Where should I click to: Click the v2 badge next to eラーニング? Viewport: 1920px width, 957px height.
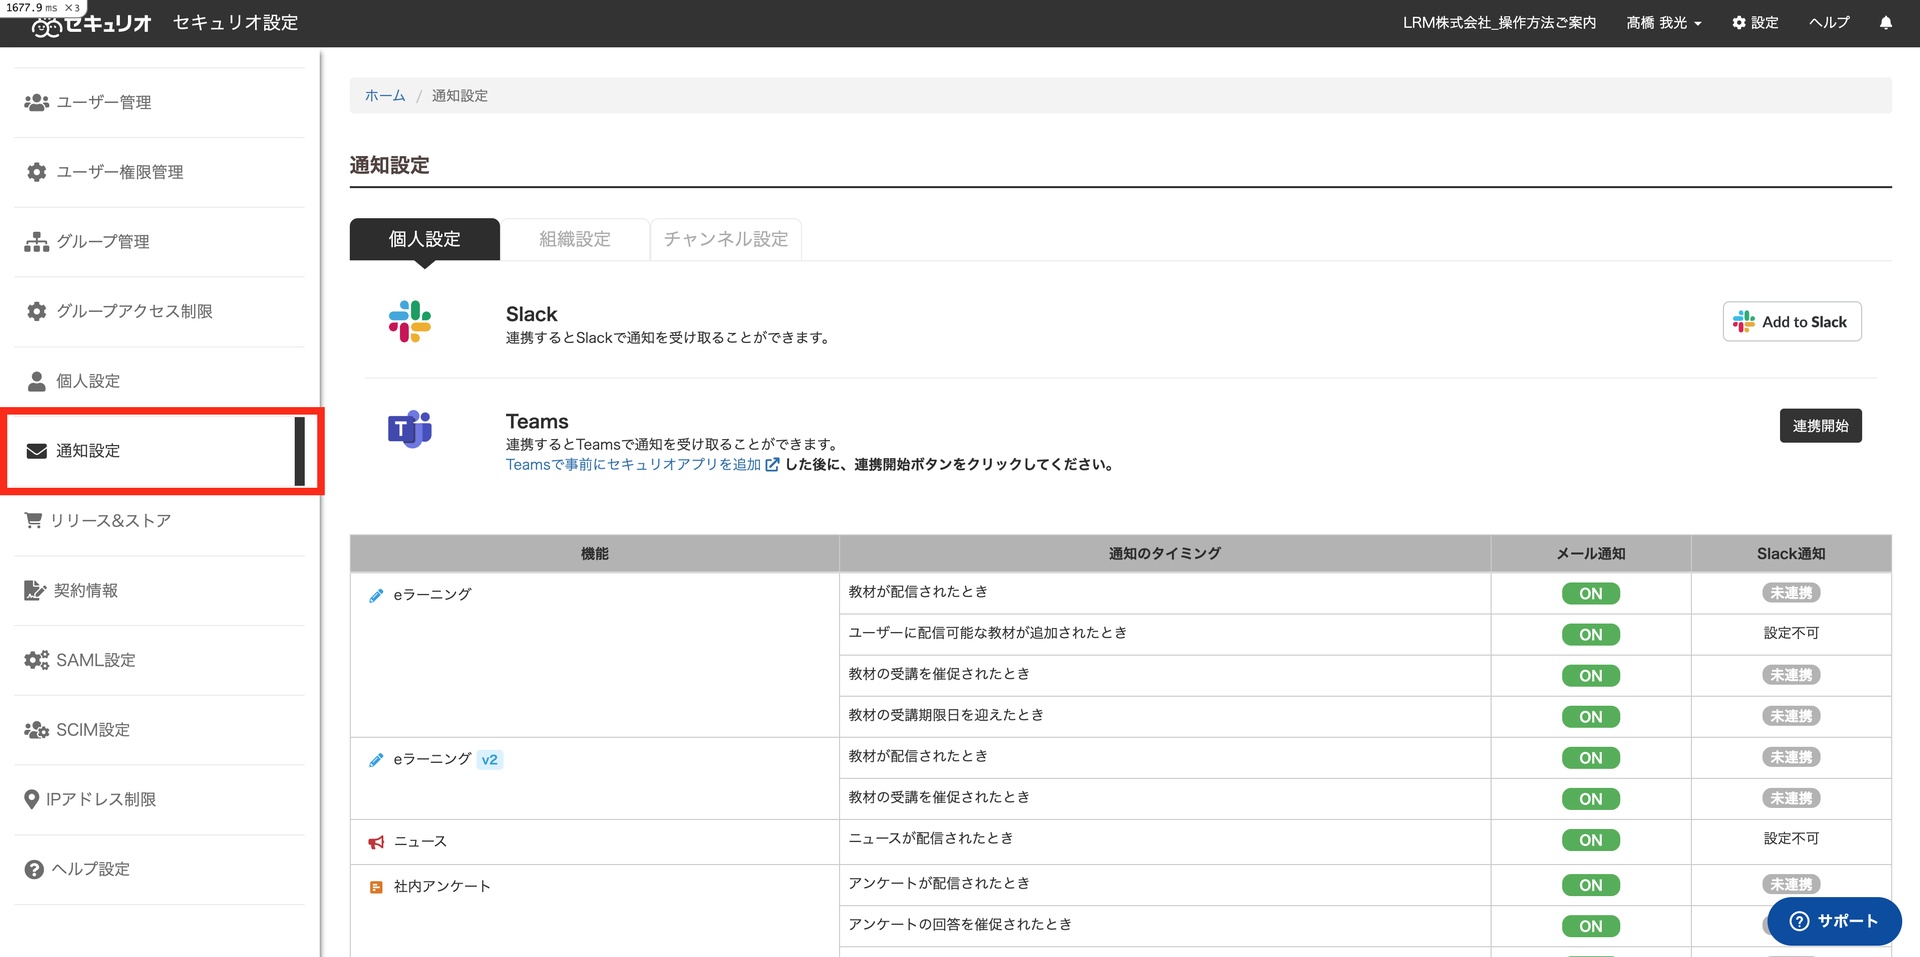[489, 760]
